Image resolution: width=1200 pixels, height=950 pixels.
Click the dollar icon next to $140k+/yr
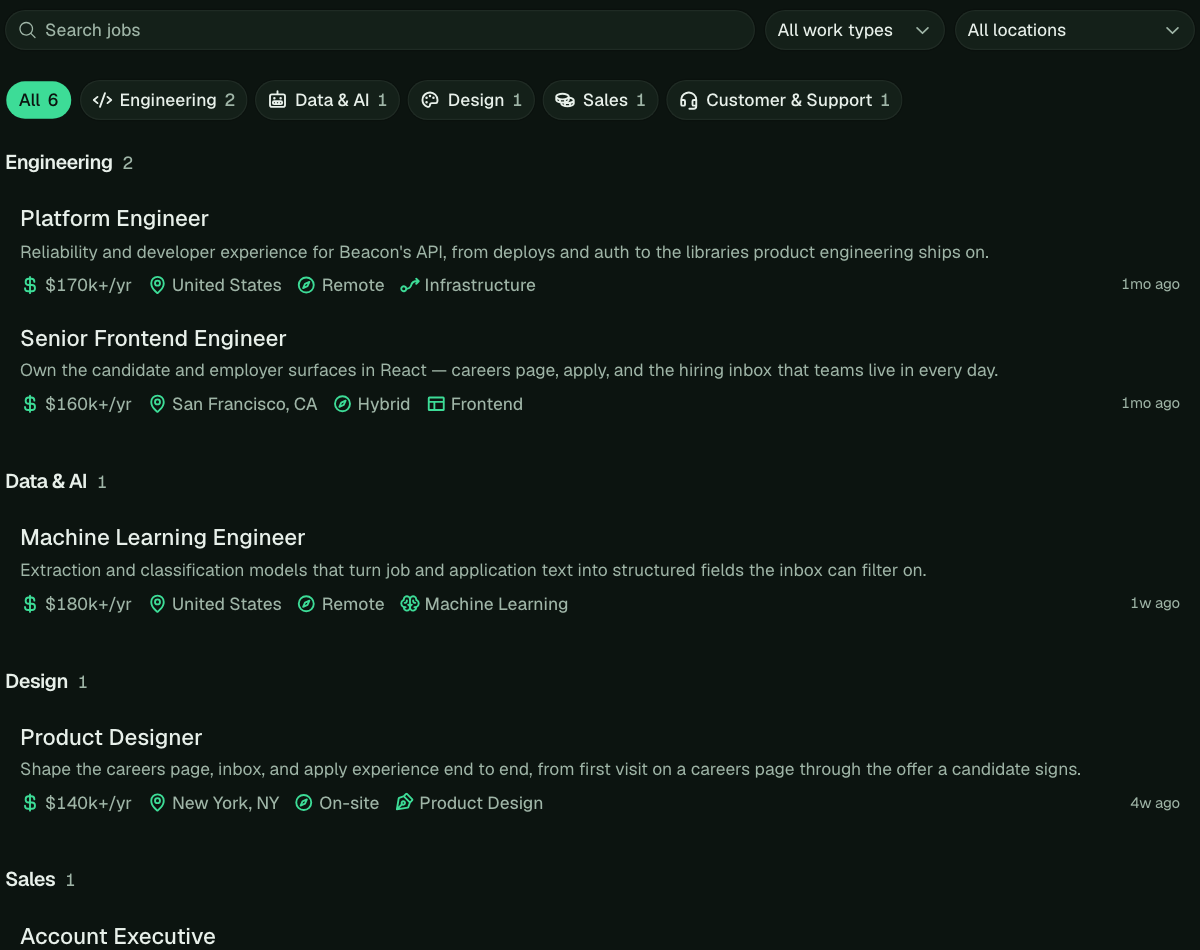coord(30,803)
